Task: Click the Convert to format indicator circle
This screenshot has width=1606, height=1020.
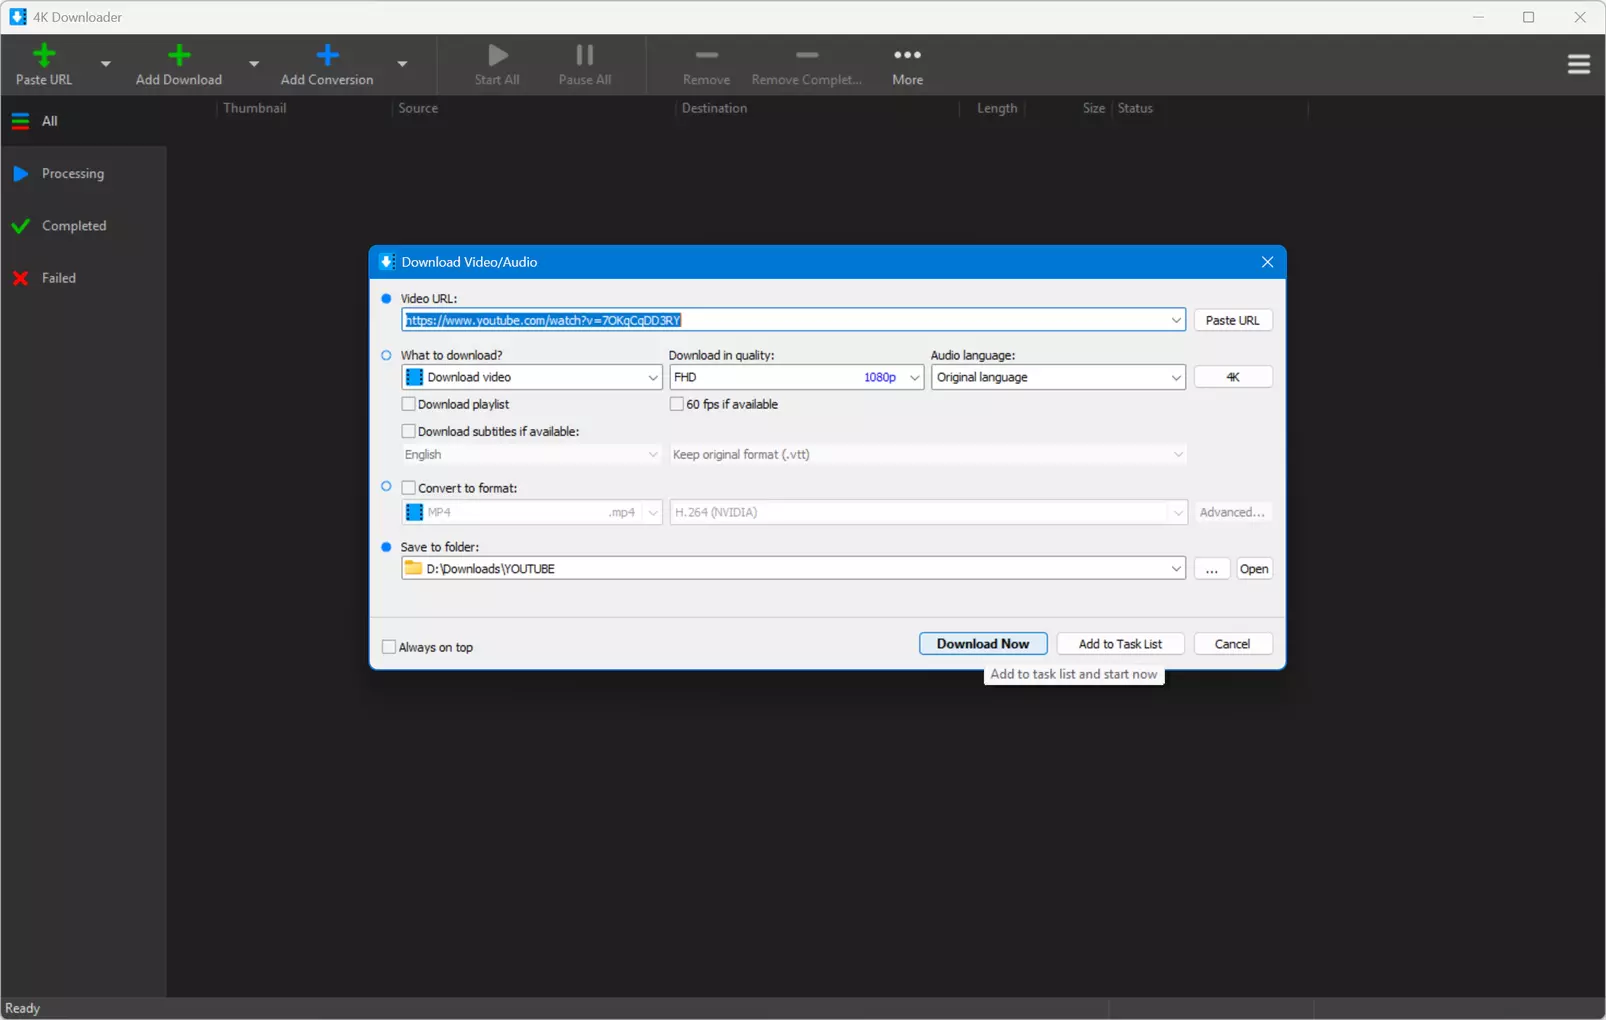Action: click(386, 487)
